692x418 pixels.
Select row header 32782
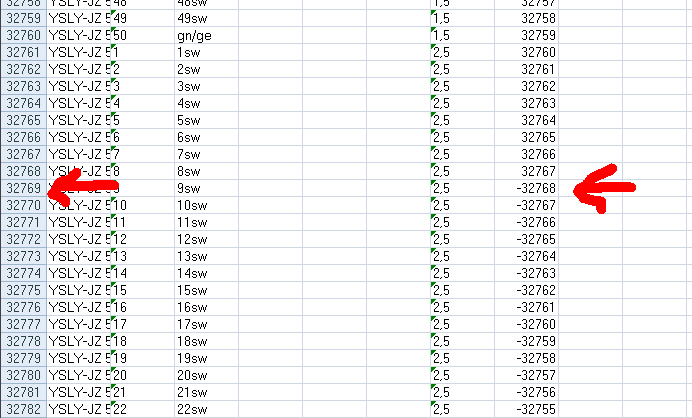click(x=23, y=409)
